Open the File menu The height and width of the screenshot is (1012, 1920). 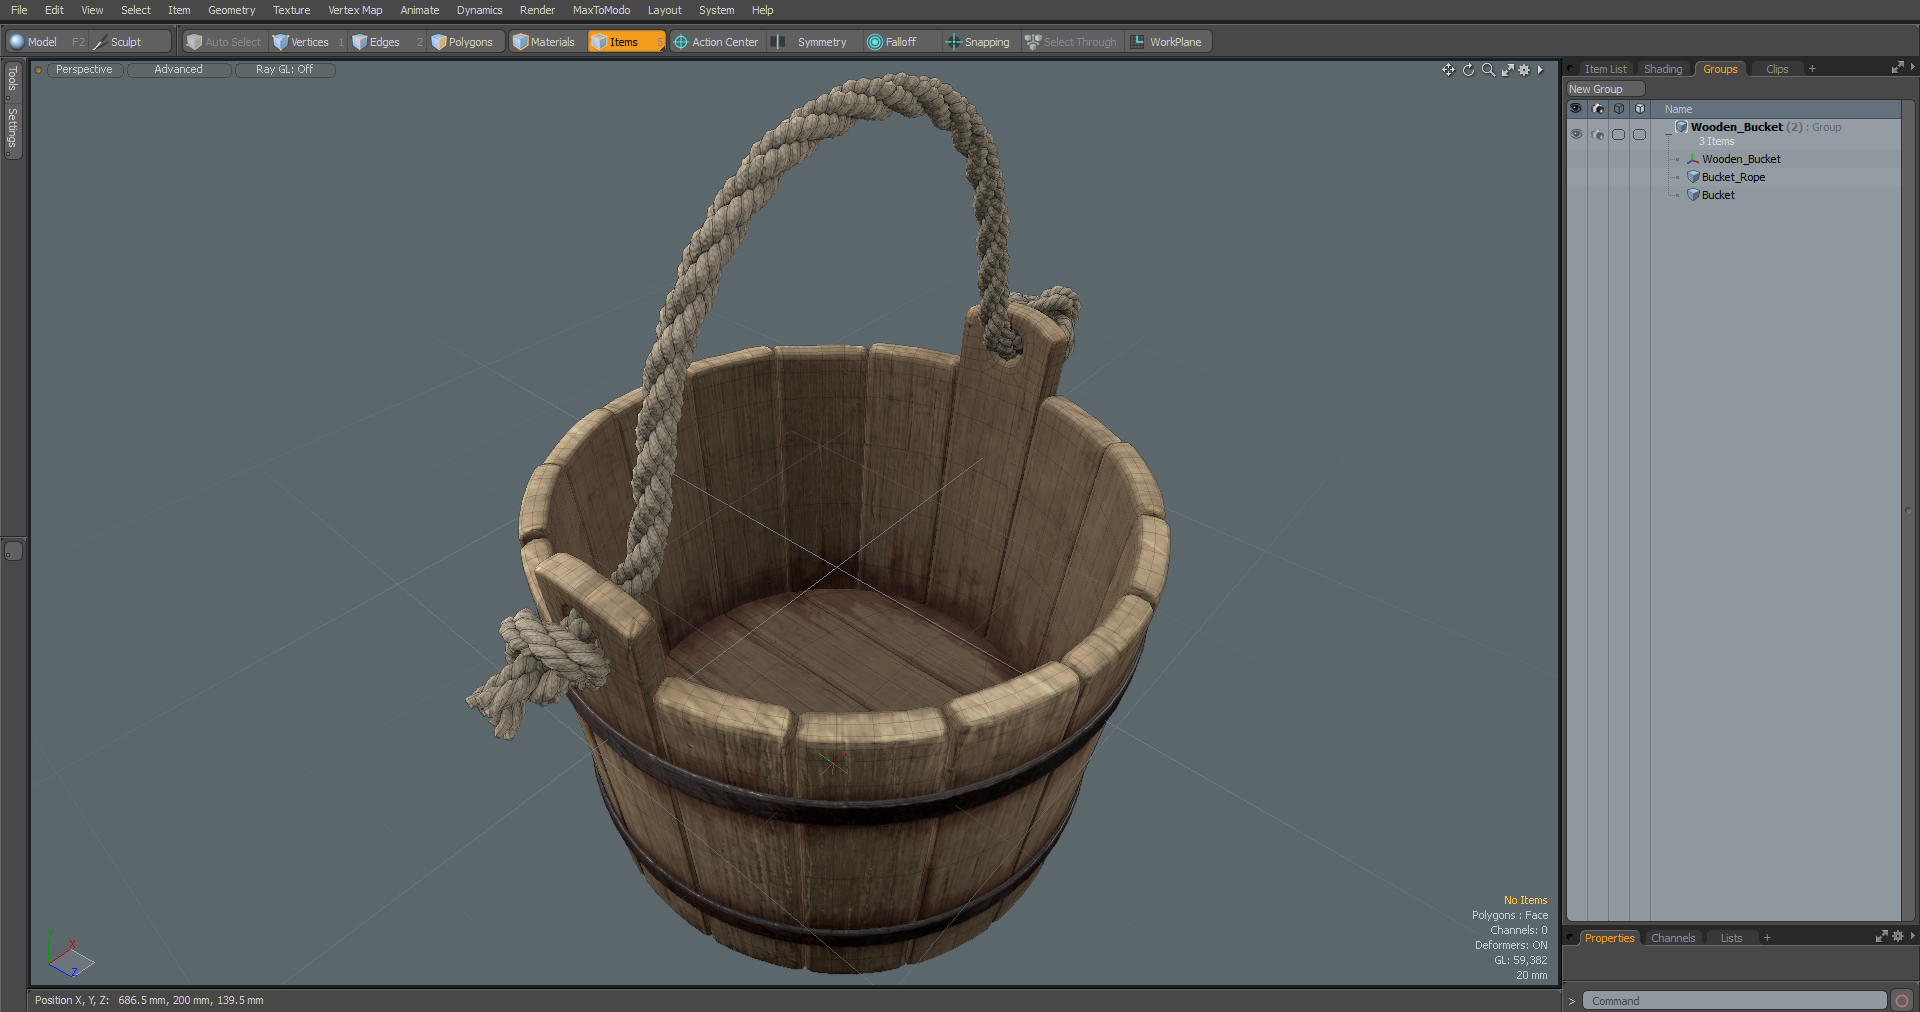(x=19, y=10)
